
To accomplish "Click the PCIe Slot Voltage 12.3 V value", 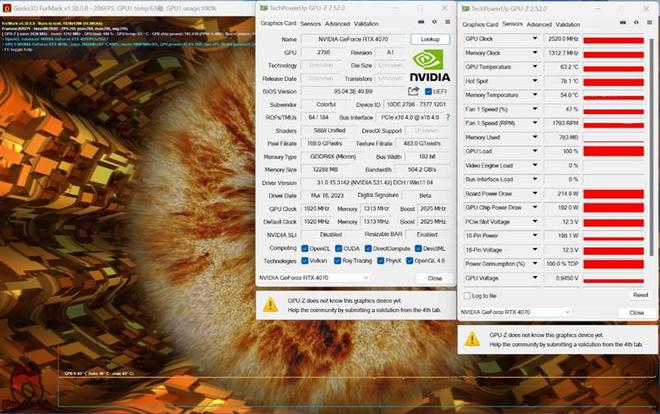I will tap(562, 222).
